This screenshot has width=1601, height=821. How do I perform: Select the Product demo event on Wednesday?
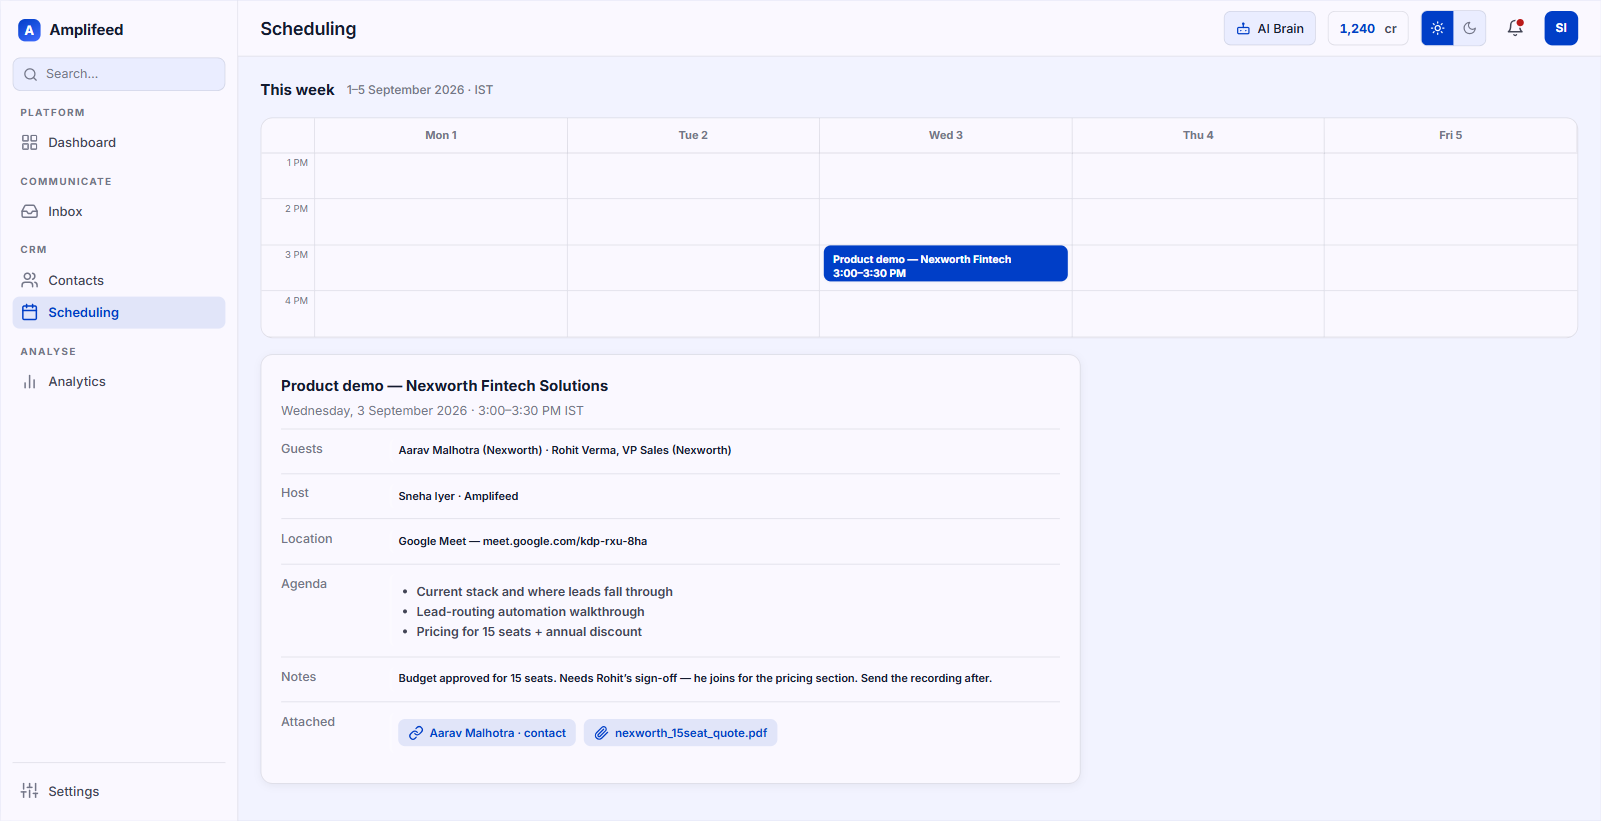pyautogui.click(x=946, y=264)
